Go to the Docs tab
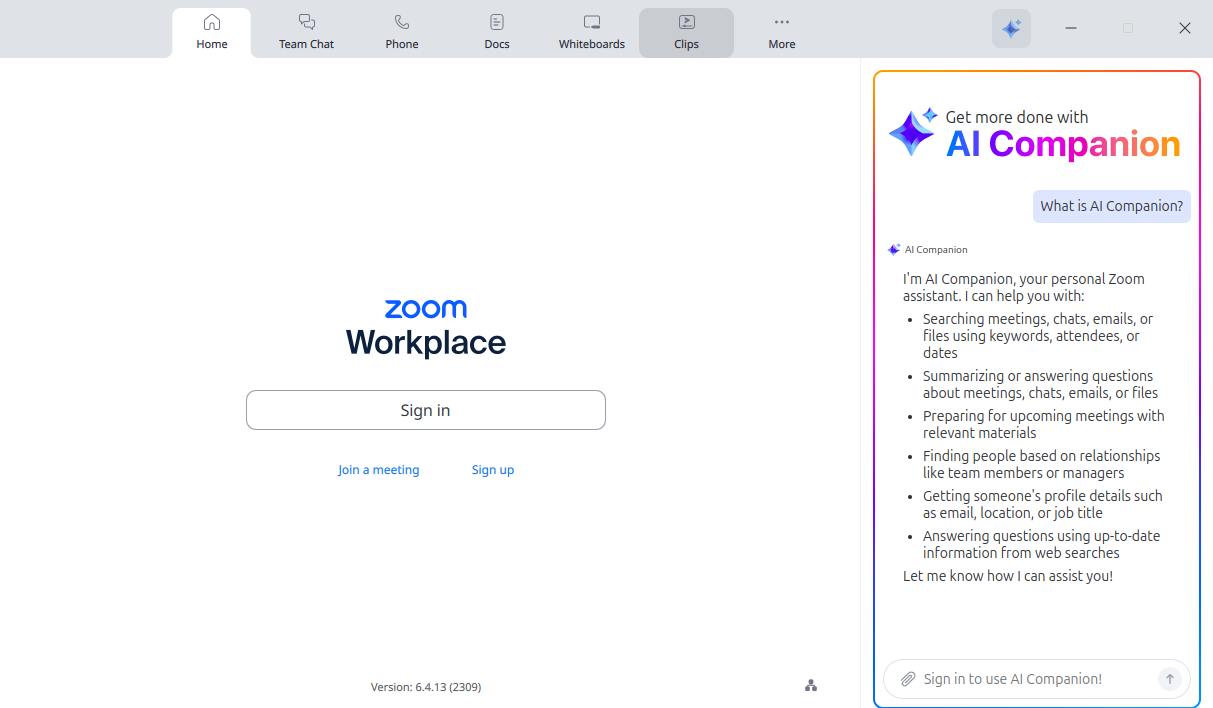Image resolution: width=1213 pixels, height=708 pixels. (x=497, y=32)
